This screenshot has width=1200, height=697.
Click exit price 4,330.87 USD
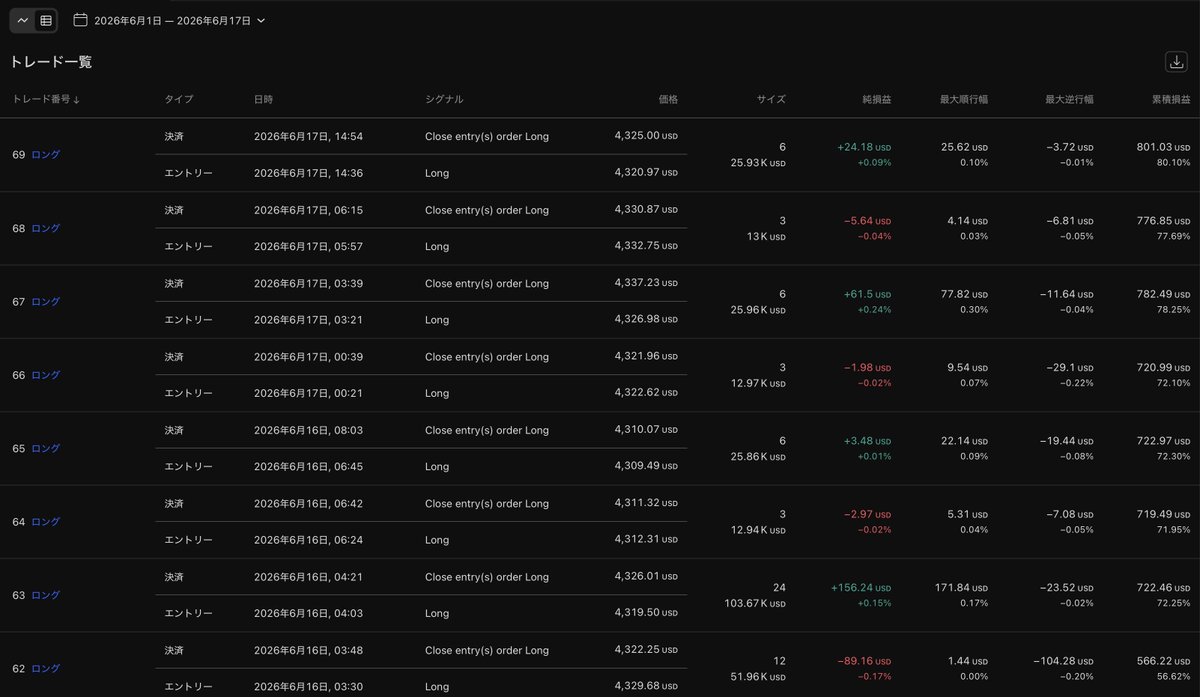coord(646,208)
